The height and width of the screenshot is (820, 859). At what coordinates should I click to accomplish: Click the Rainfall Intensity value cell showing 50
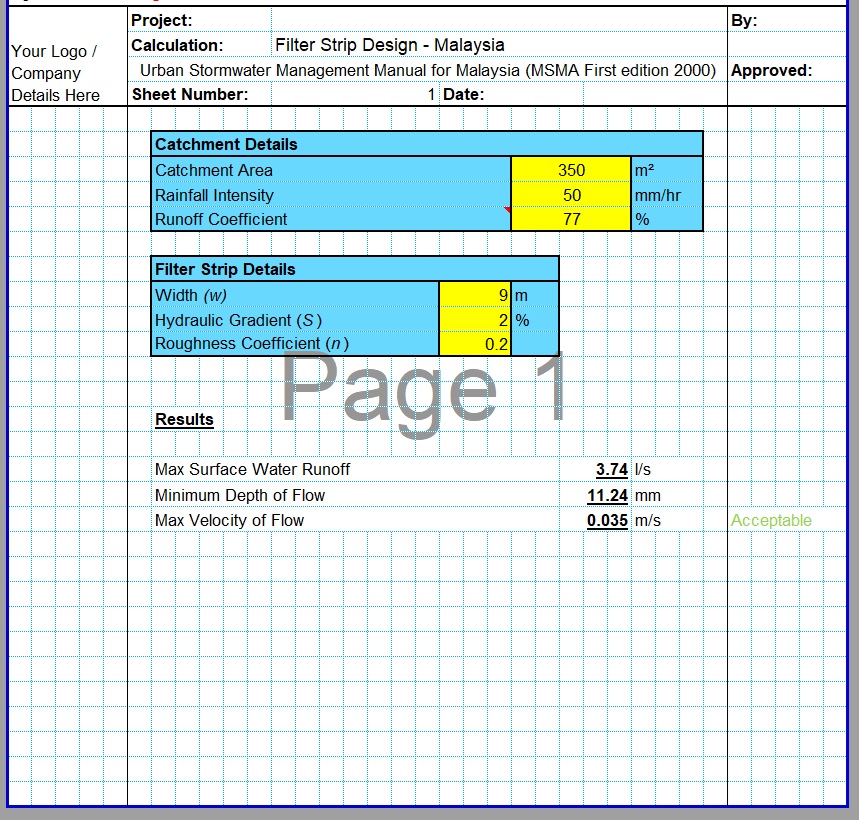[x=571, y=195]
